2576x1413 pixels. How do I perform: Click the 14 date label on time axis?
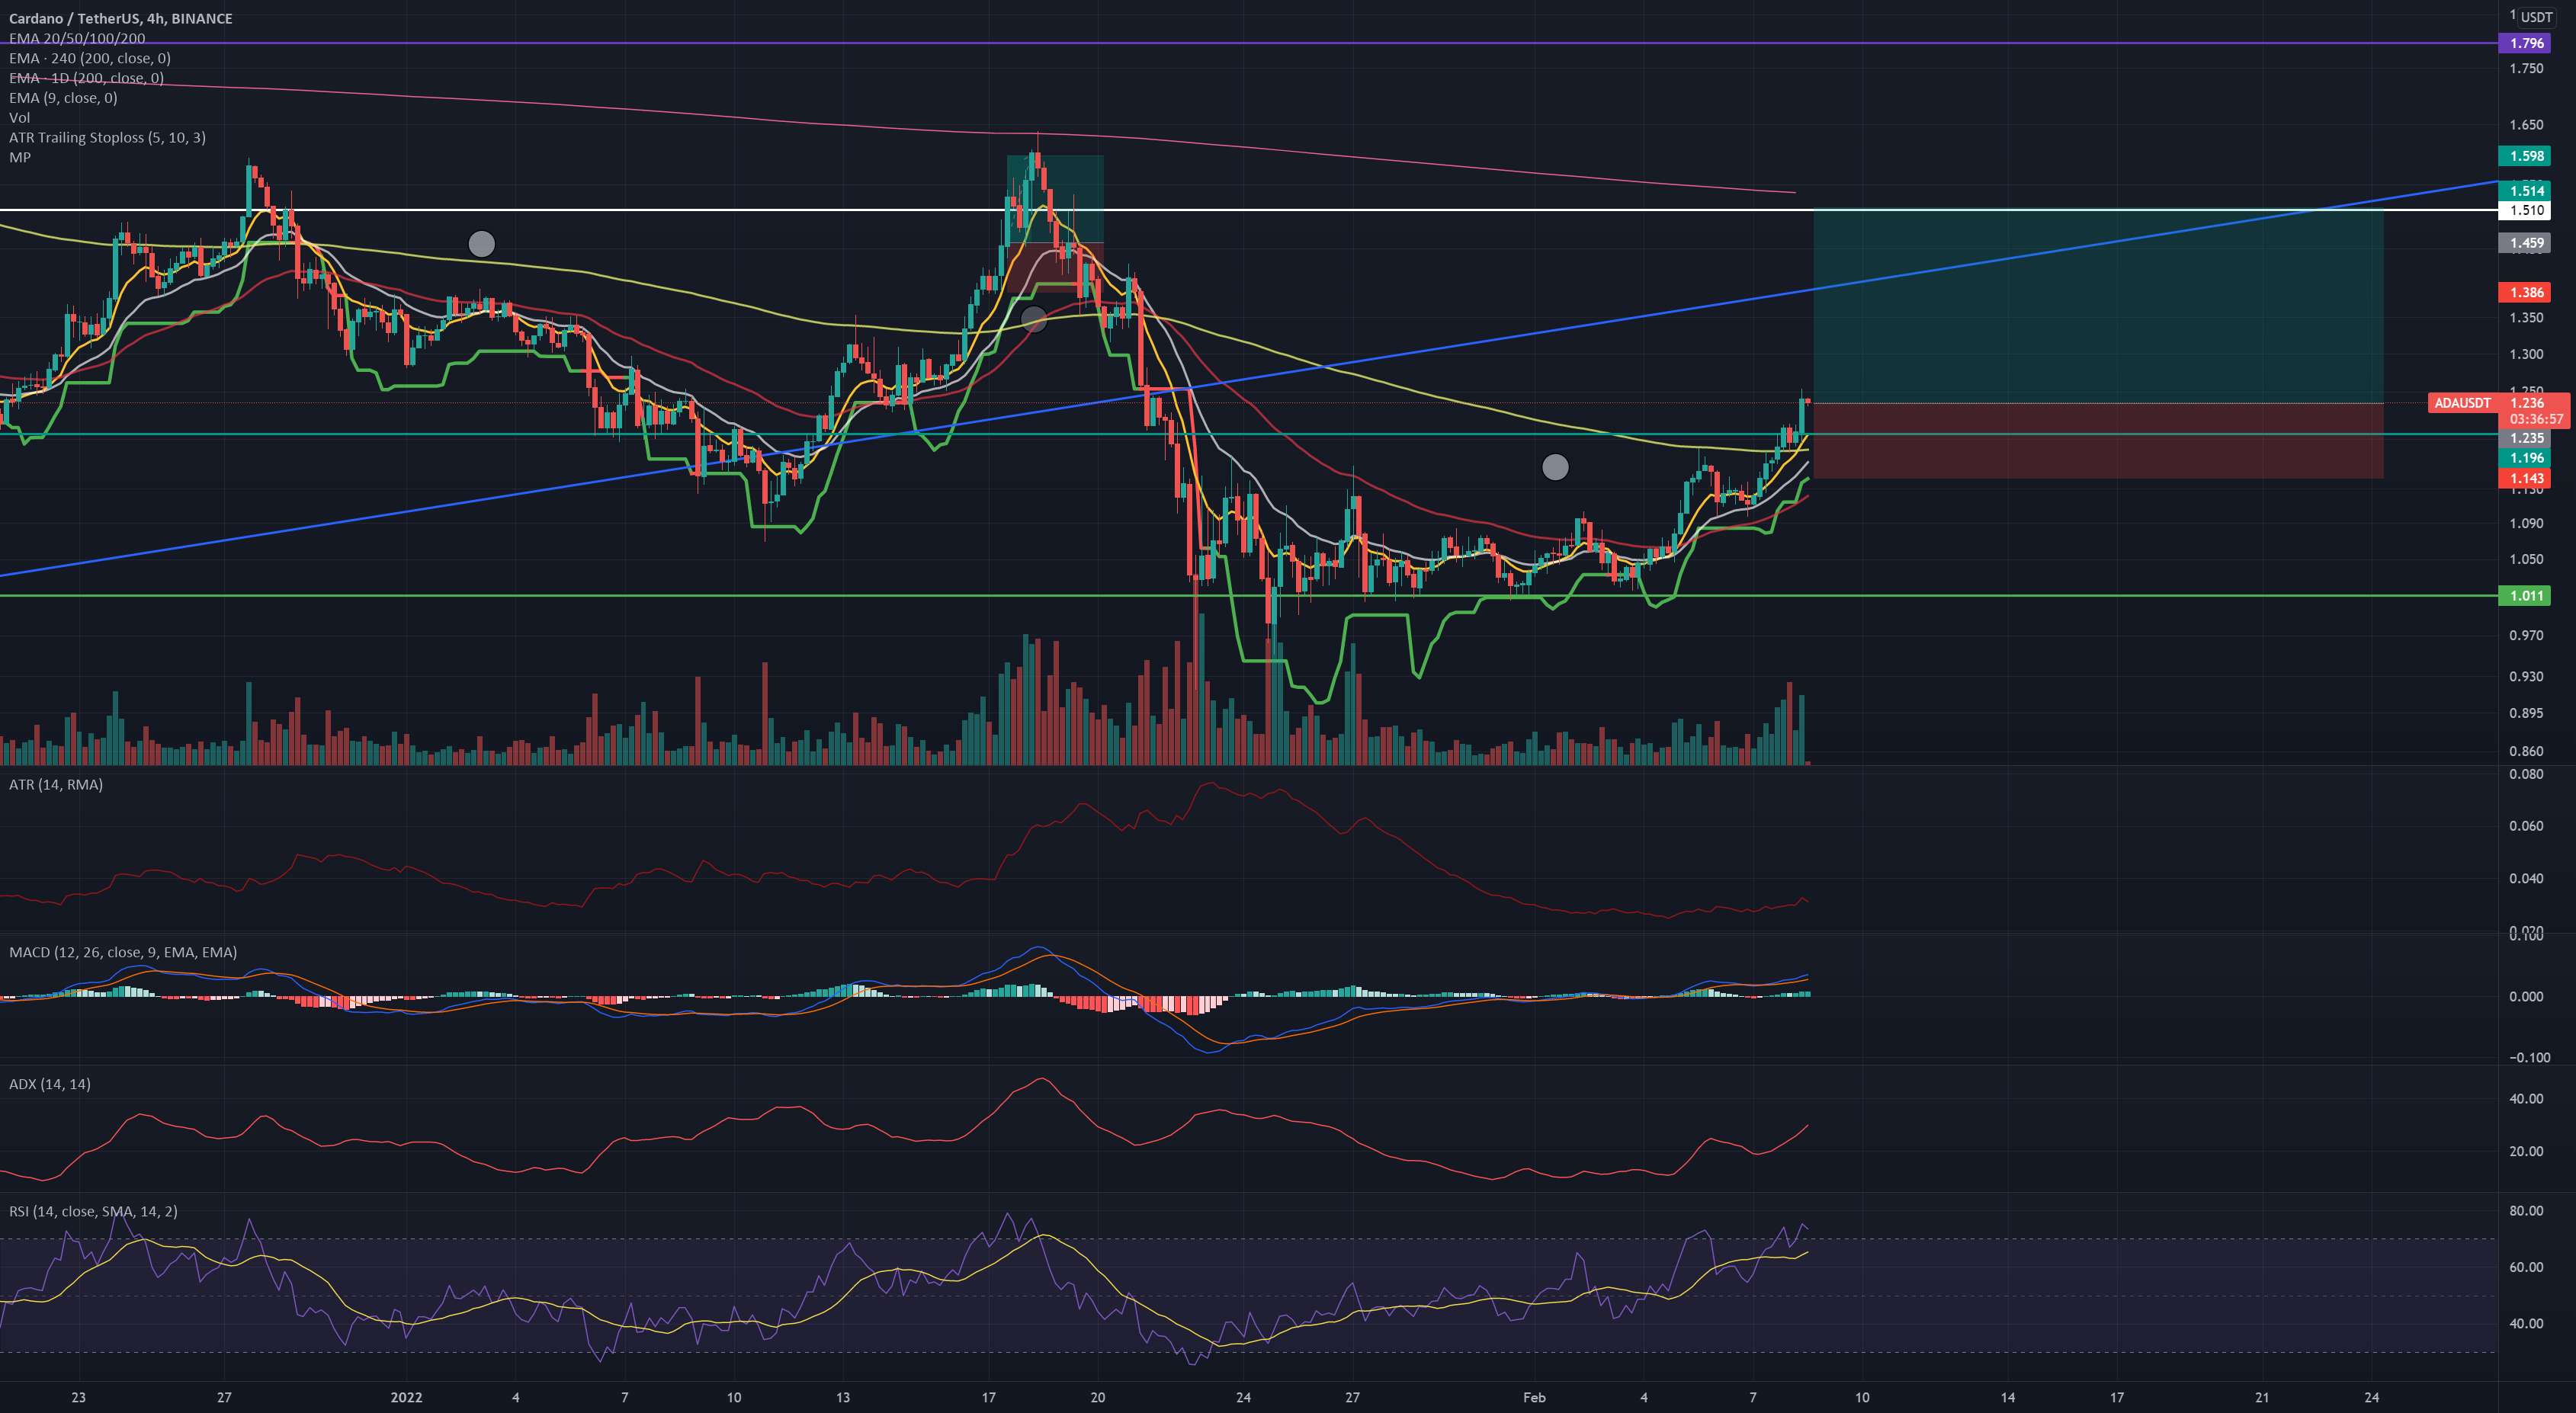(2007, 1398)
